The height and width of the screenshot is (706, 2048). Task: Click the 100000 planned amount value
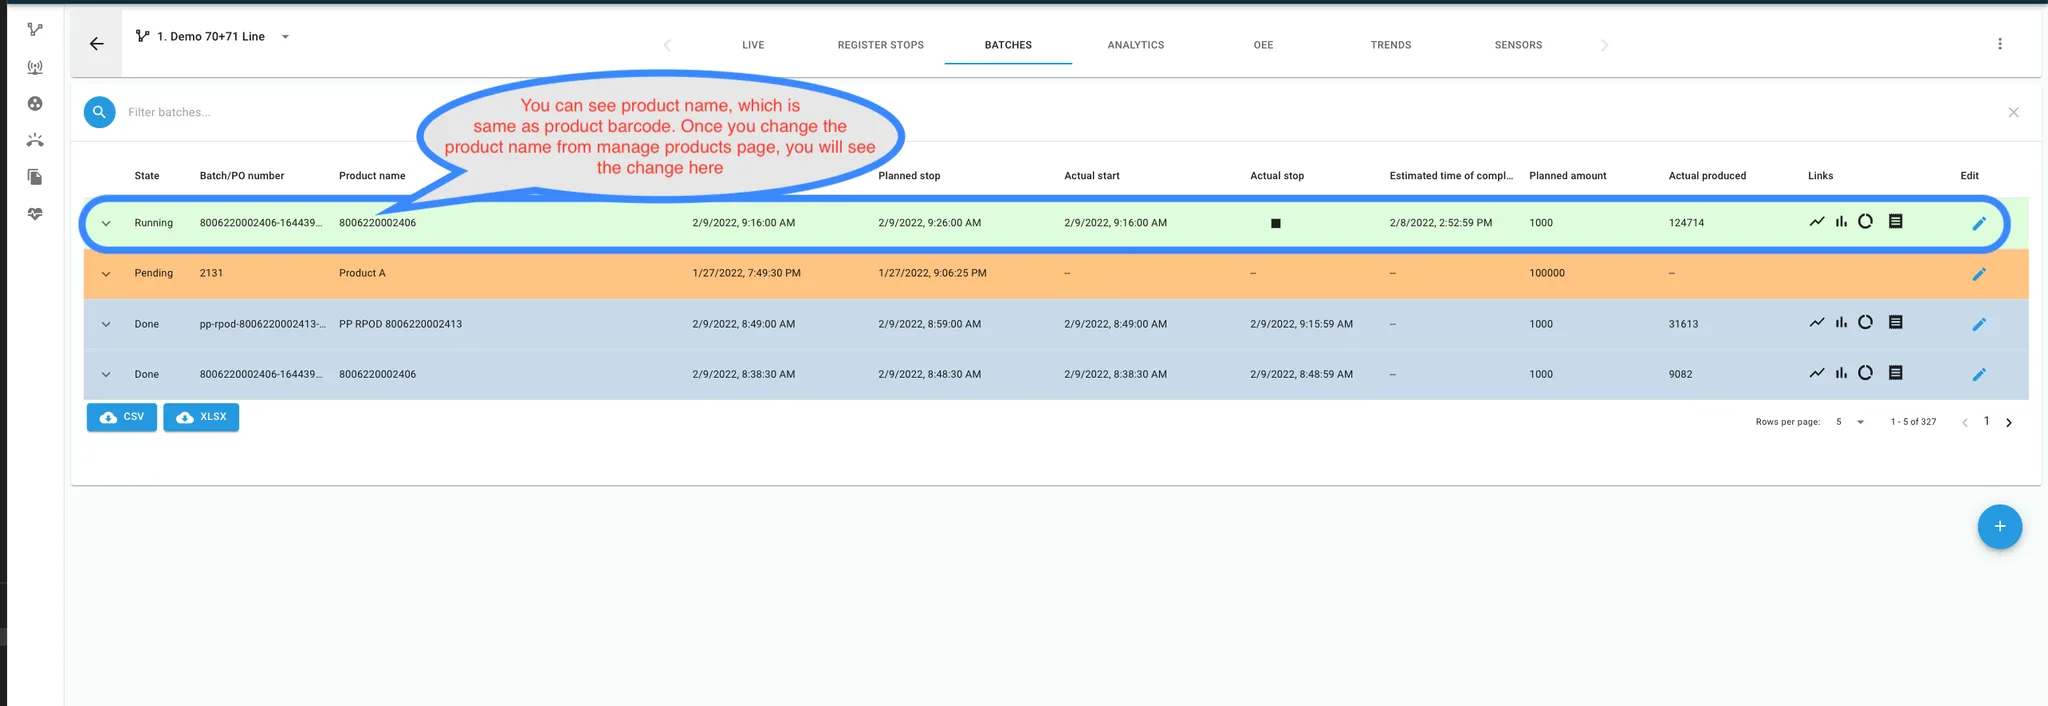1547,273
